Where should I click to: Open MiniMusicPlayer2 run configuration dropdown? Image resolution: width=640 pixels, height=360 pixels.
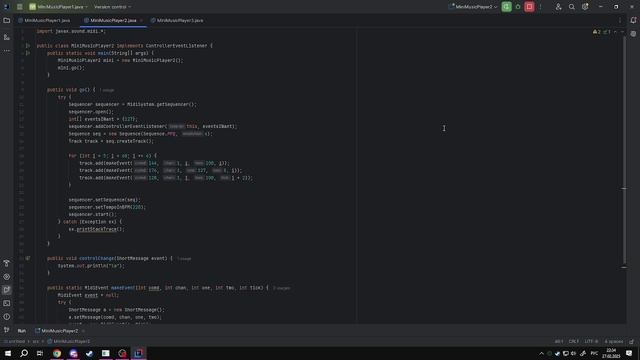(x=473, y=7)
